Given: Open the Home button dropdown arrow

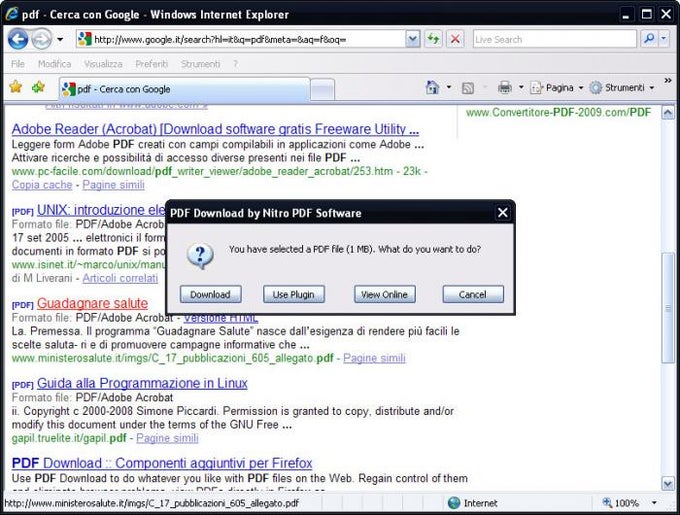Looking at the screenshot, I should click(449, 88).
